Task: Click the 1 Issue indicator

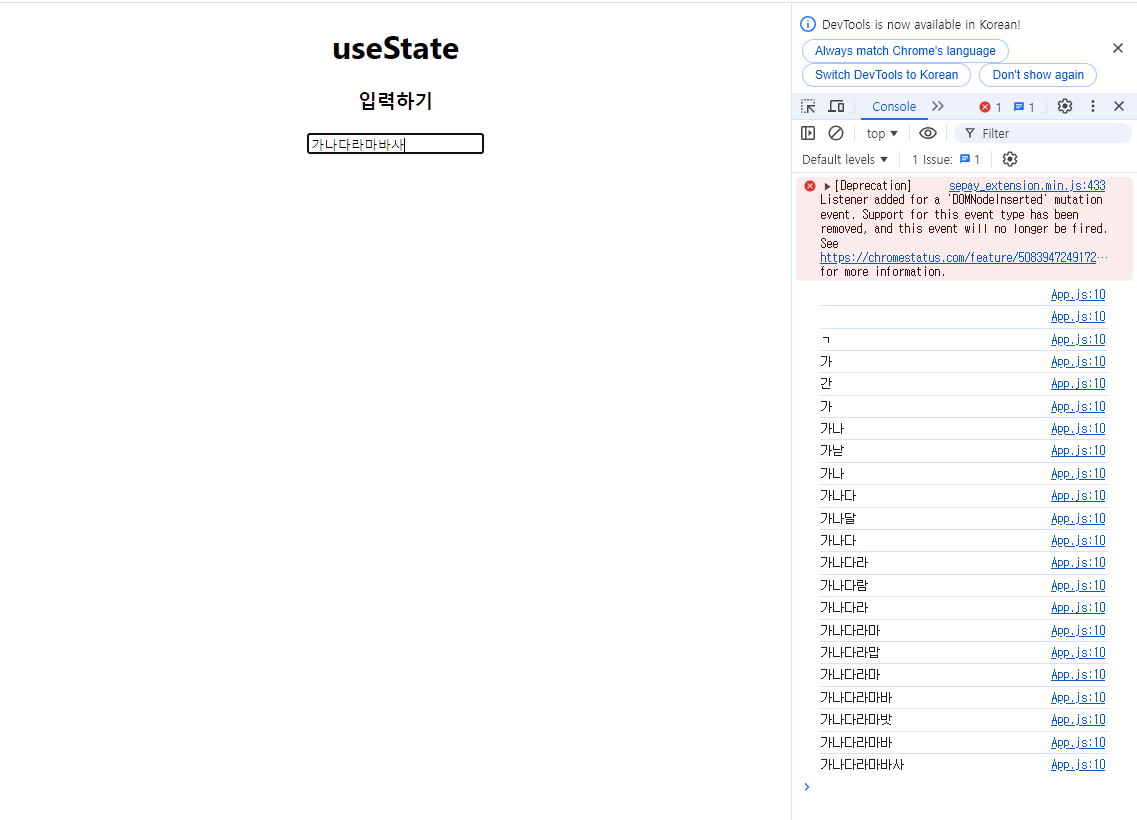Action: click(945, 158)
